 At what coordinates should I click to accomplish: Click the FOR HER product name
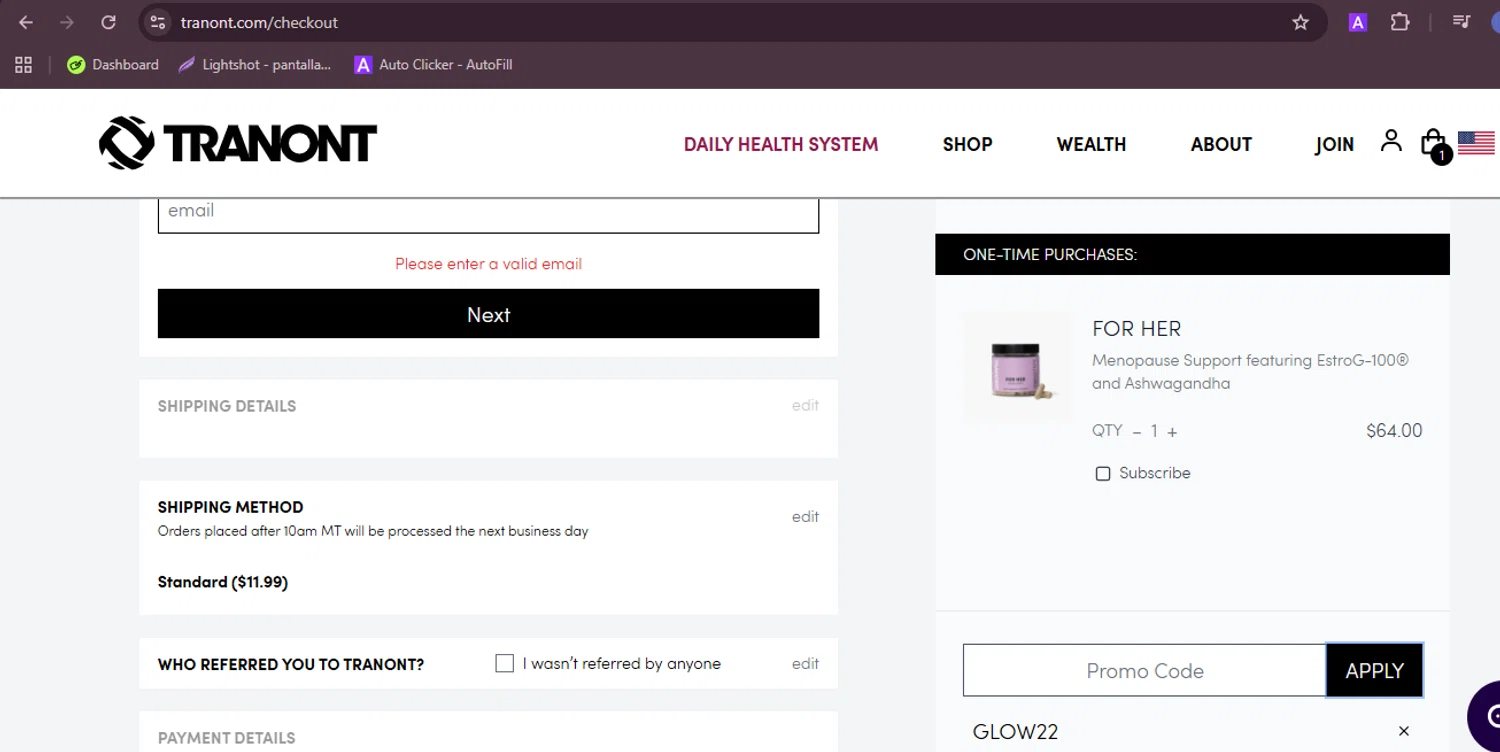1136,329
